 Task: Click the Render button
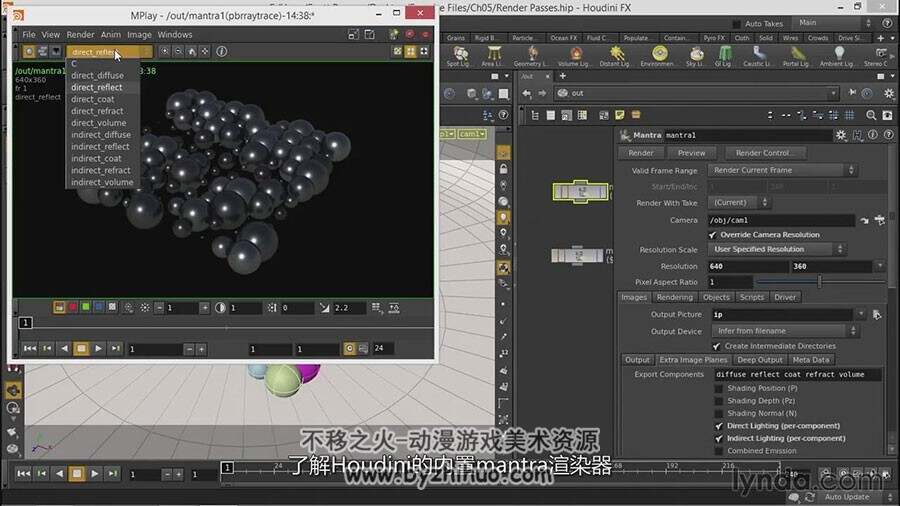pyautogui.click(x=641, y=153)
